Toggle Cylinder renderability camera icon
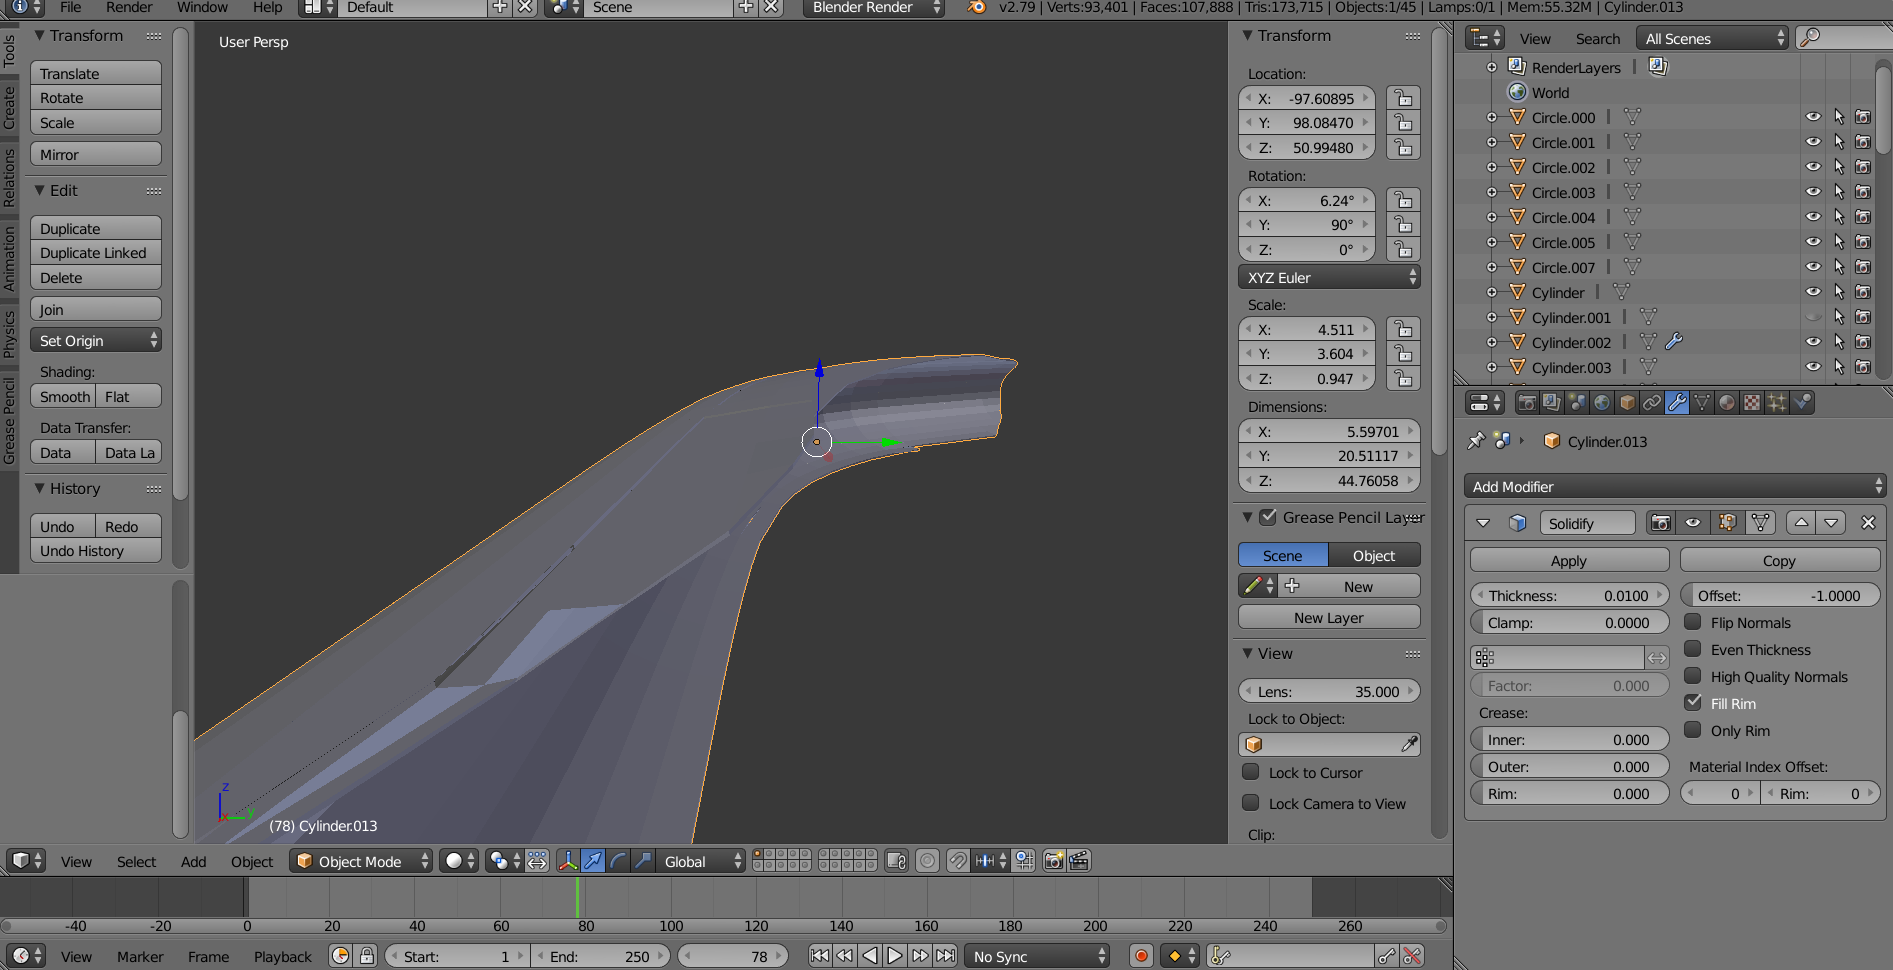This screenshot has height=970, width=1893. (1863, 292)
